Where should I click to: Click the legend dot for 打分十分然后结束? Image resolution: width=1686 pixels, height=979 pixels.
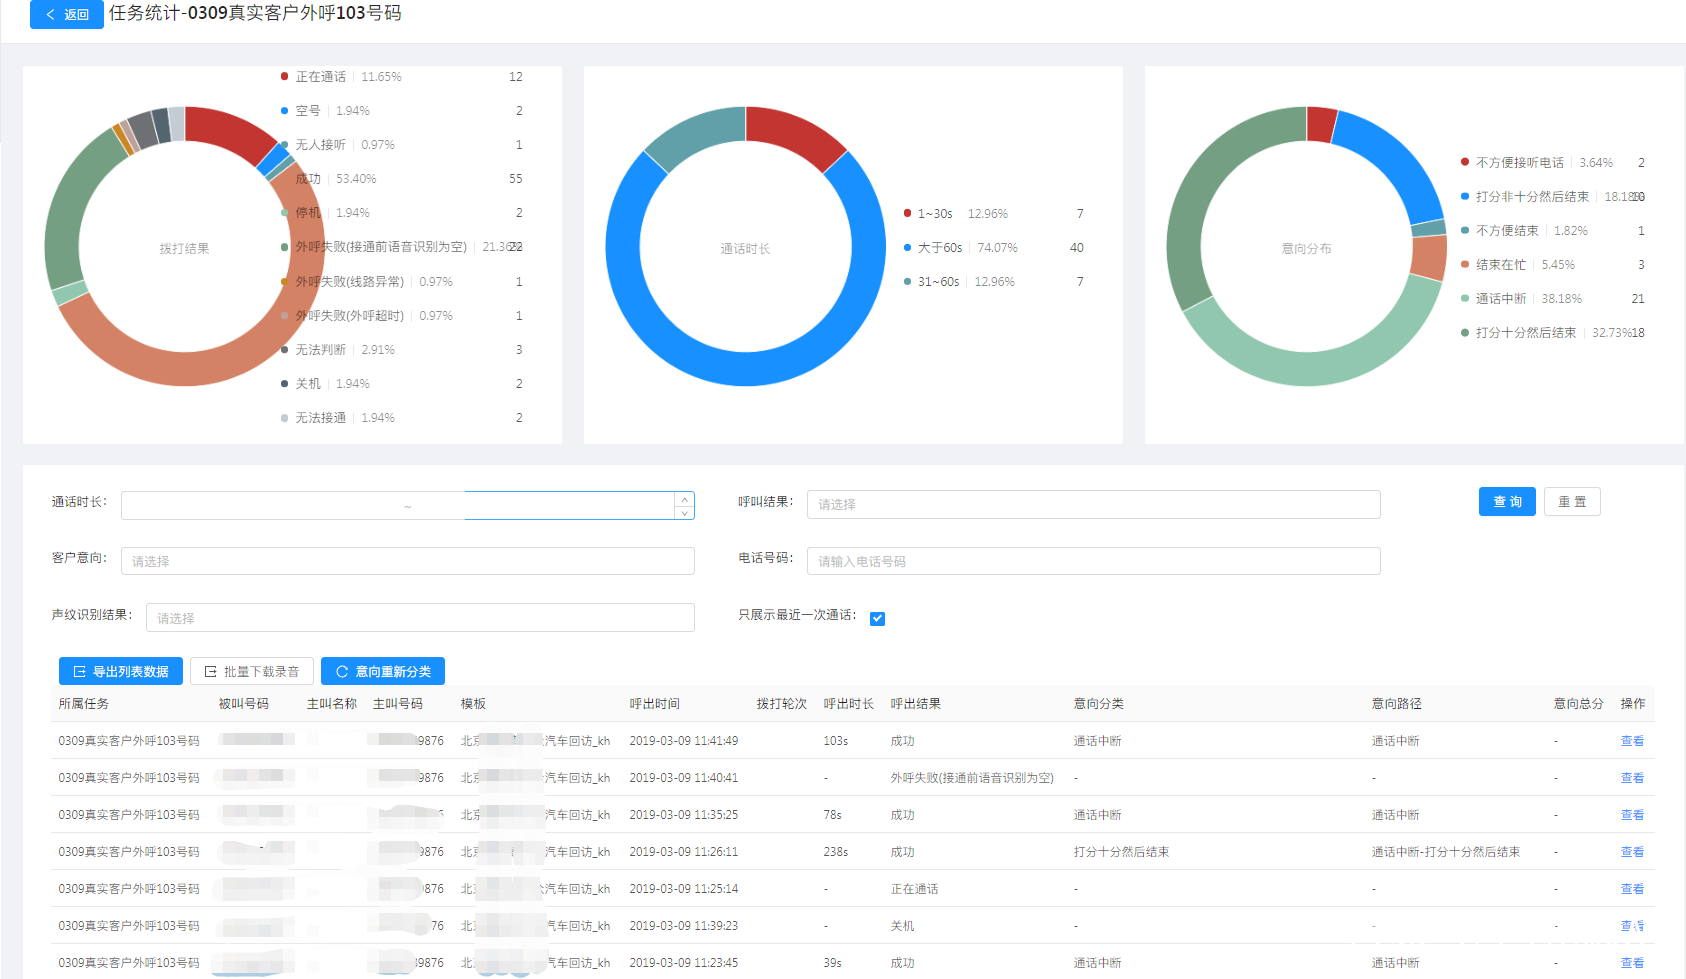click(x=1465, y=333)
